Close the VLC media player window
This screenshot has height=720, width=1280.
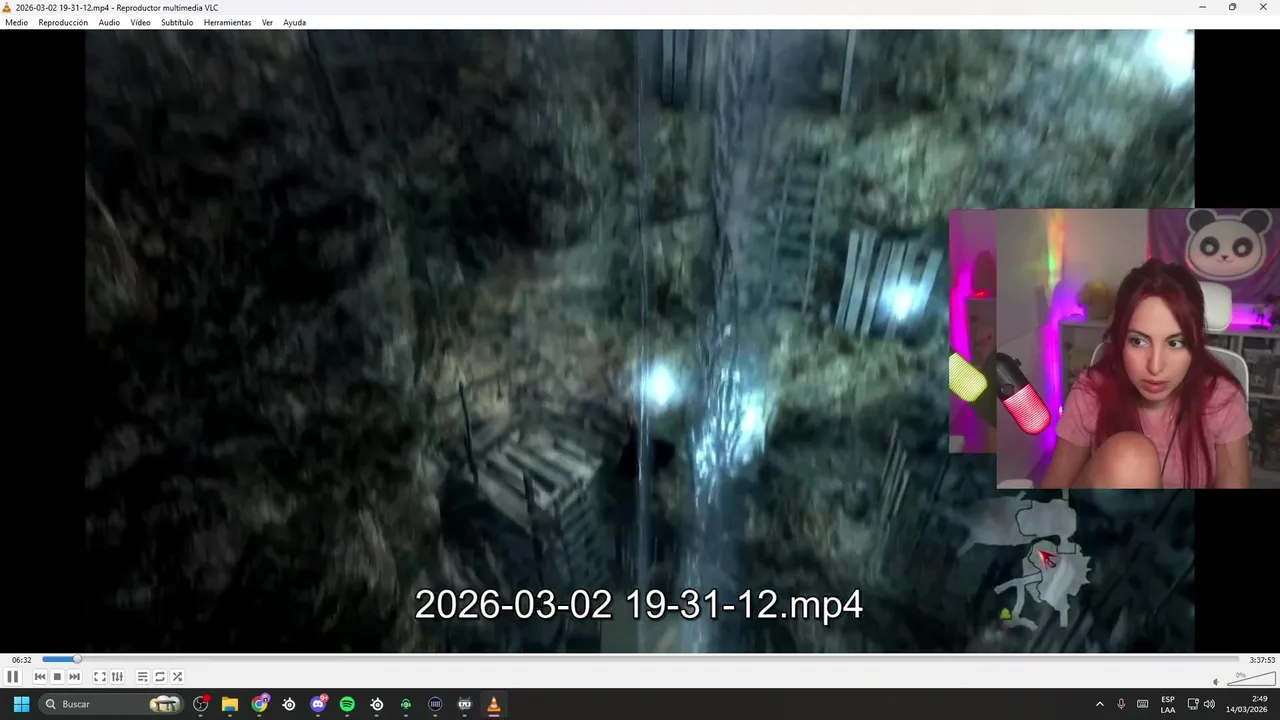point(1262,7)
